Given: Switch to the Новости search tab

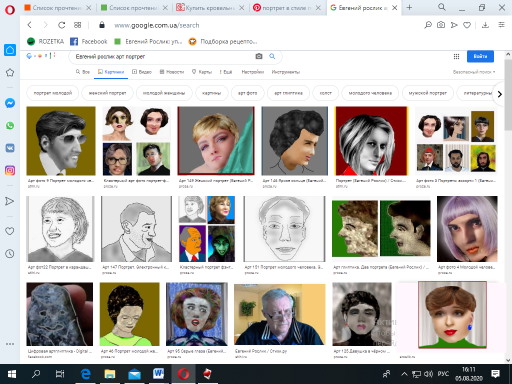Looking at the screenshot, I should pos(172,72).
